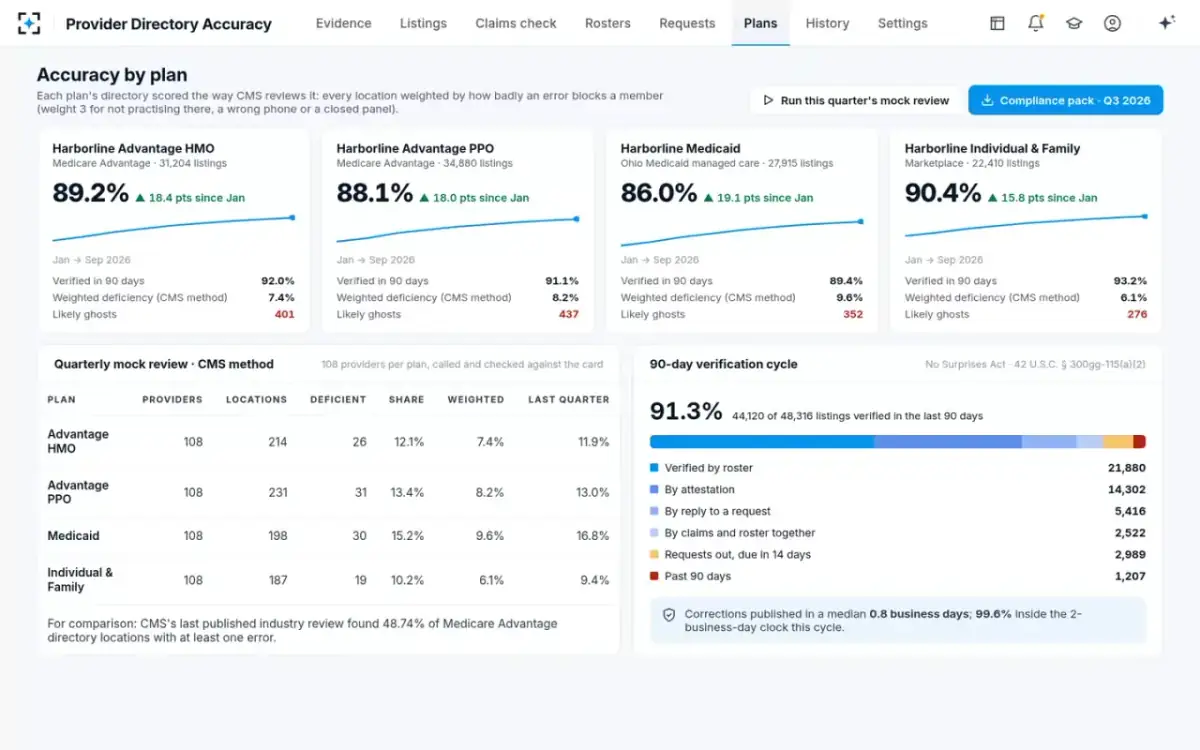Open the History tab
Viewport: 1200px width, 750px height.
pyautogui.click(x=827, y=23)
